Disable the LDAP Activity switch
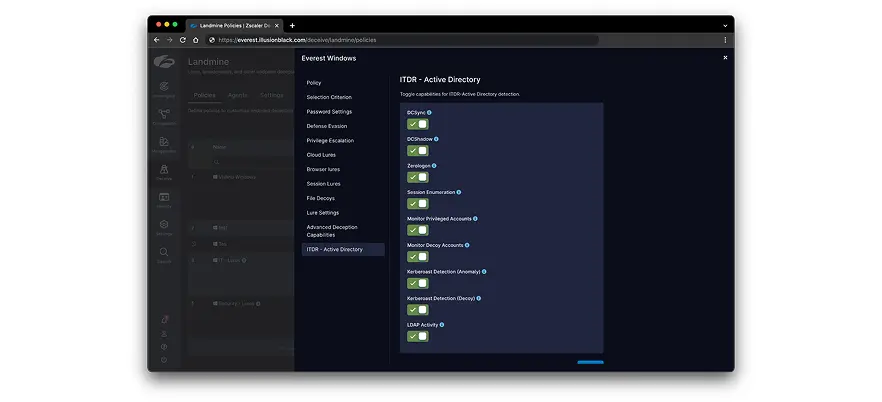 [x=417, y=336]
